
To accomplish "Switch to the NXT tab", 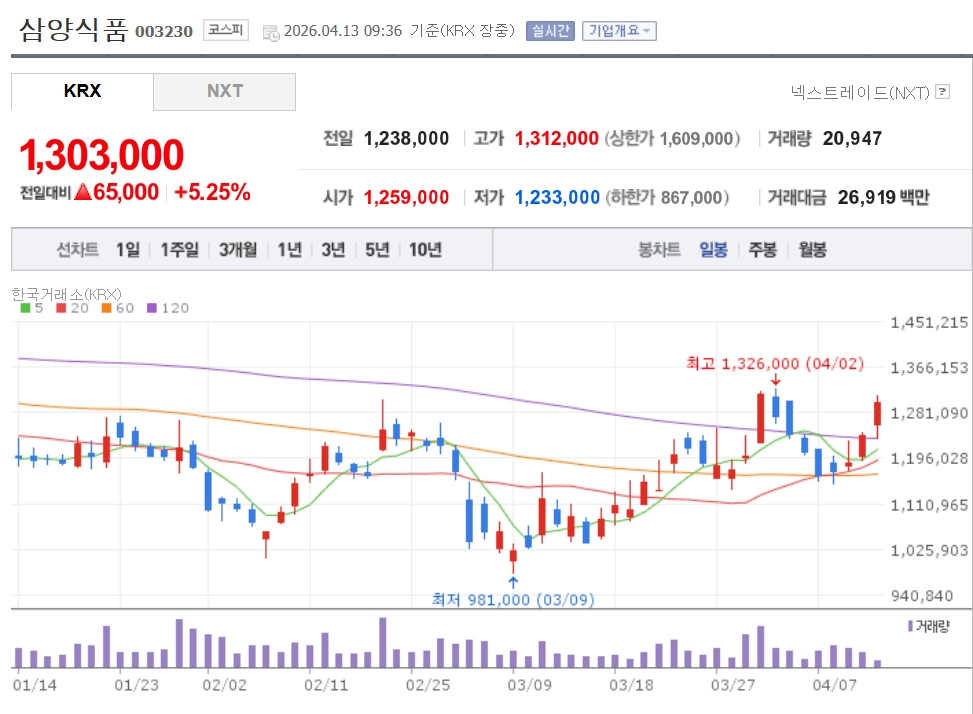I will [x=225, y=91].
